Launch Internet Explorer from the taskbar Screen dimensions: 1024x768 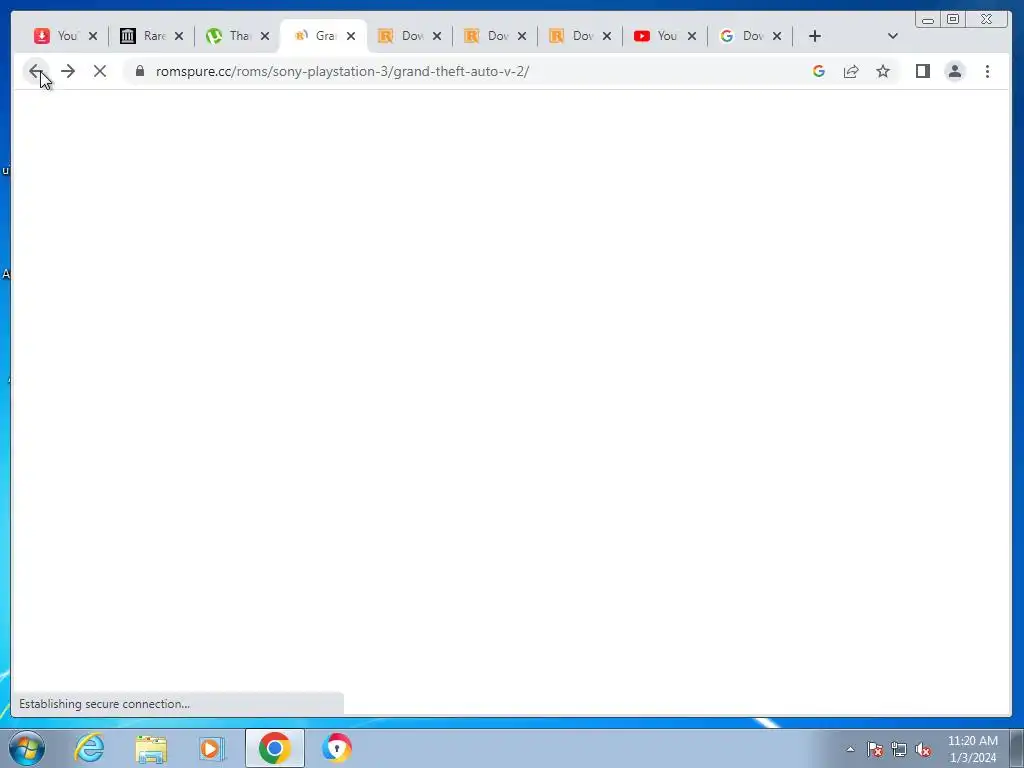[x=89, y=748]
